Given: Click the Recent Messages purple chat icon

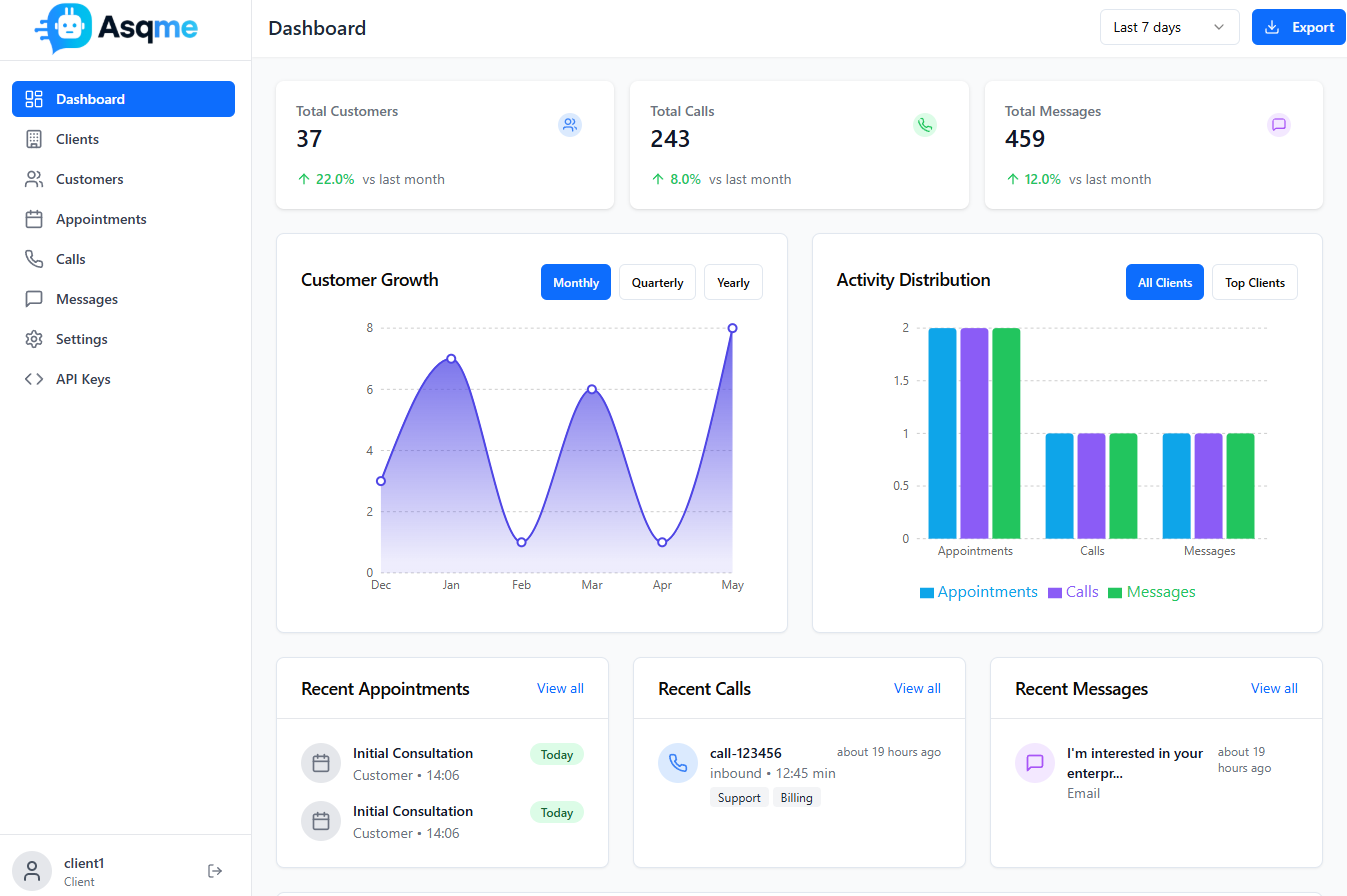Looking at the screenshot, I should [1035, 763].
